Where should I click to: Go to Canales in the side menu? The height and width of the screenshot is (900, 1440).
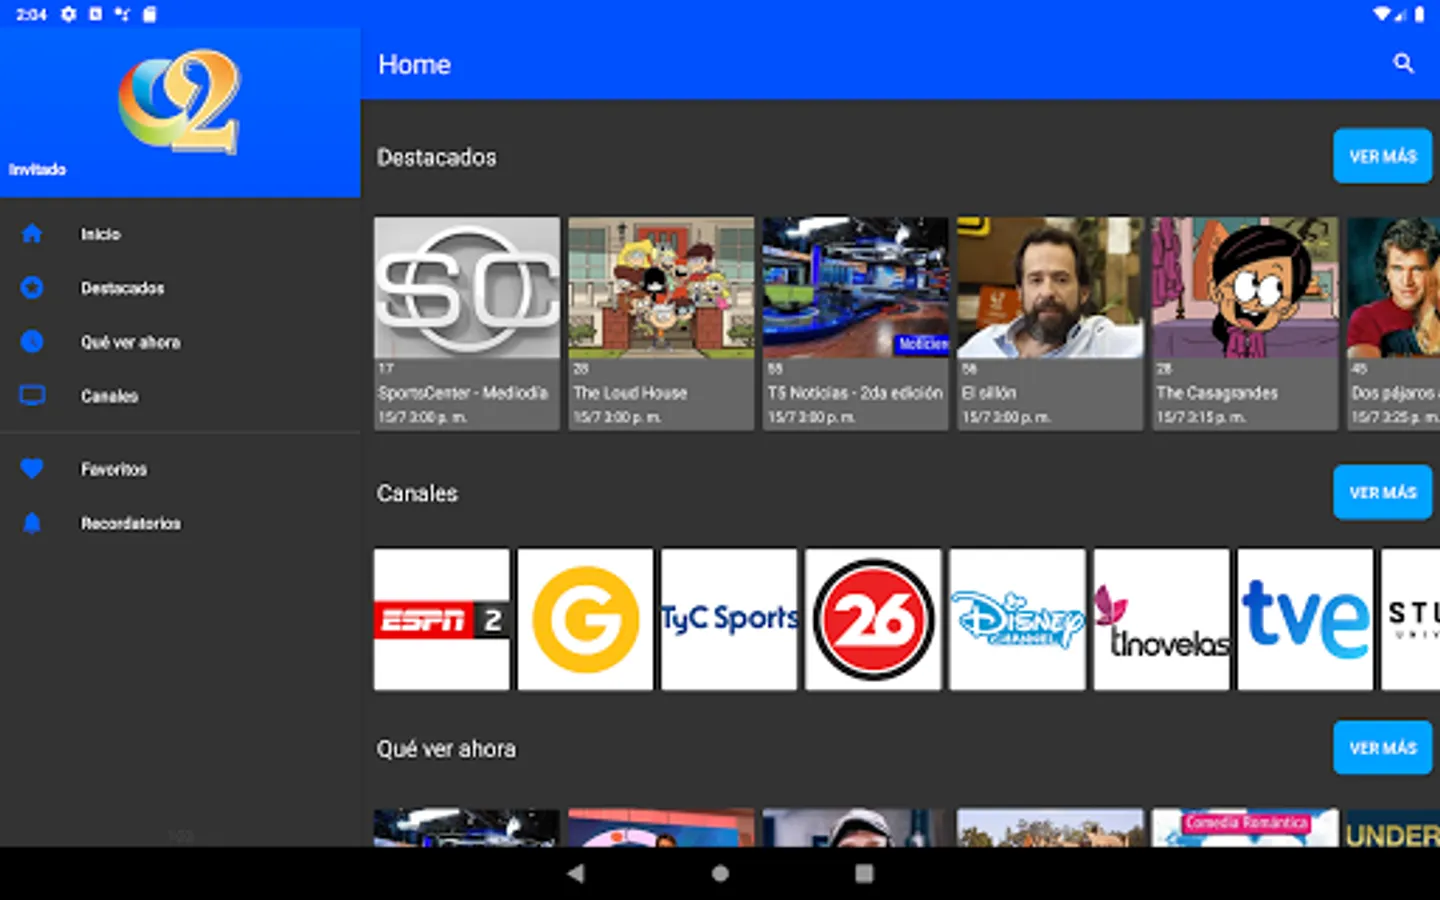180,396
